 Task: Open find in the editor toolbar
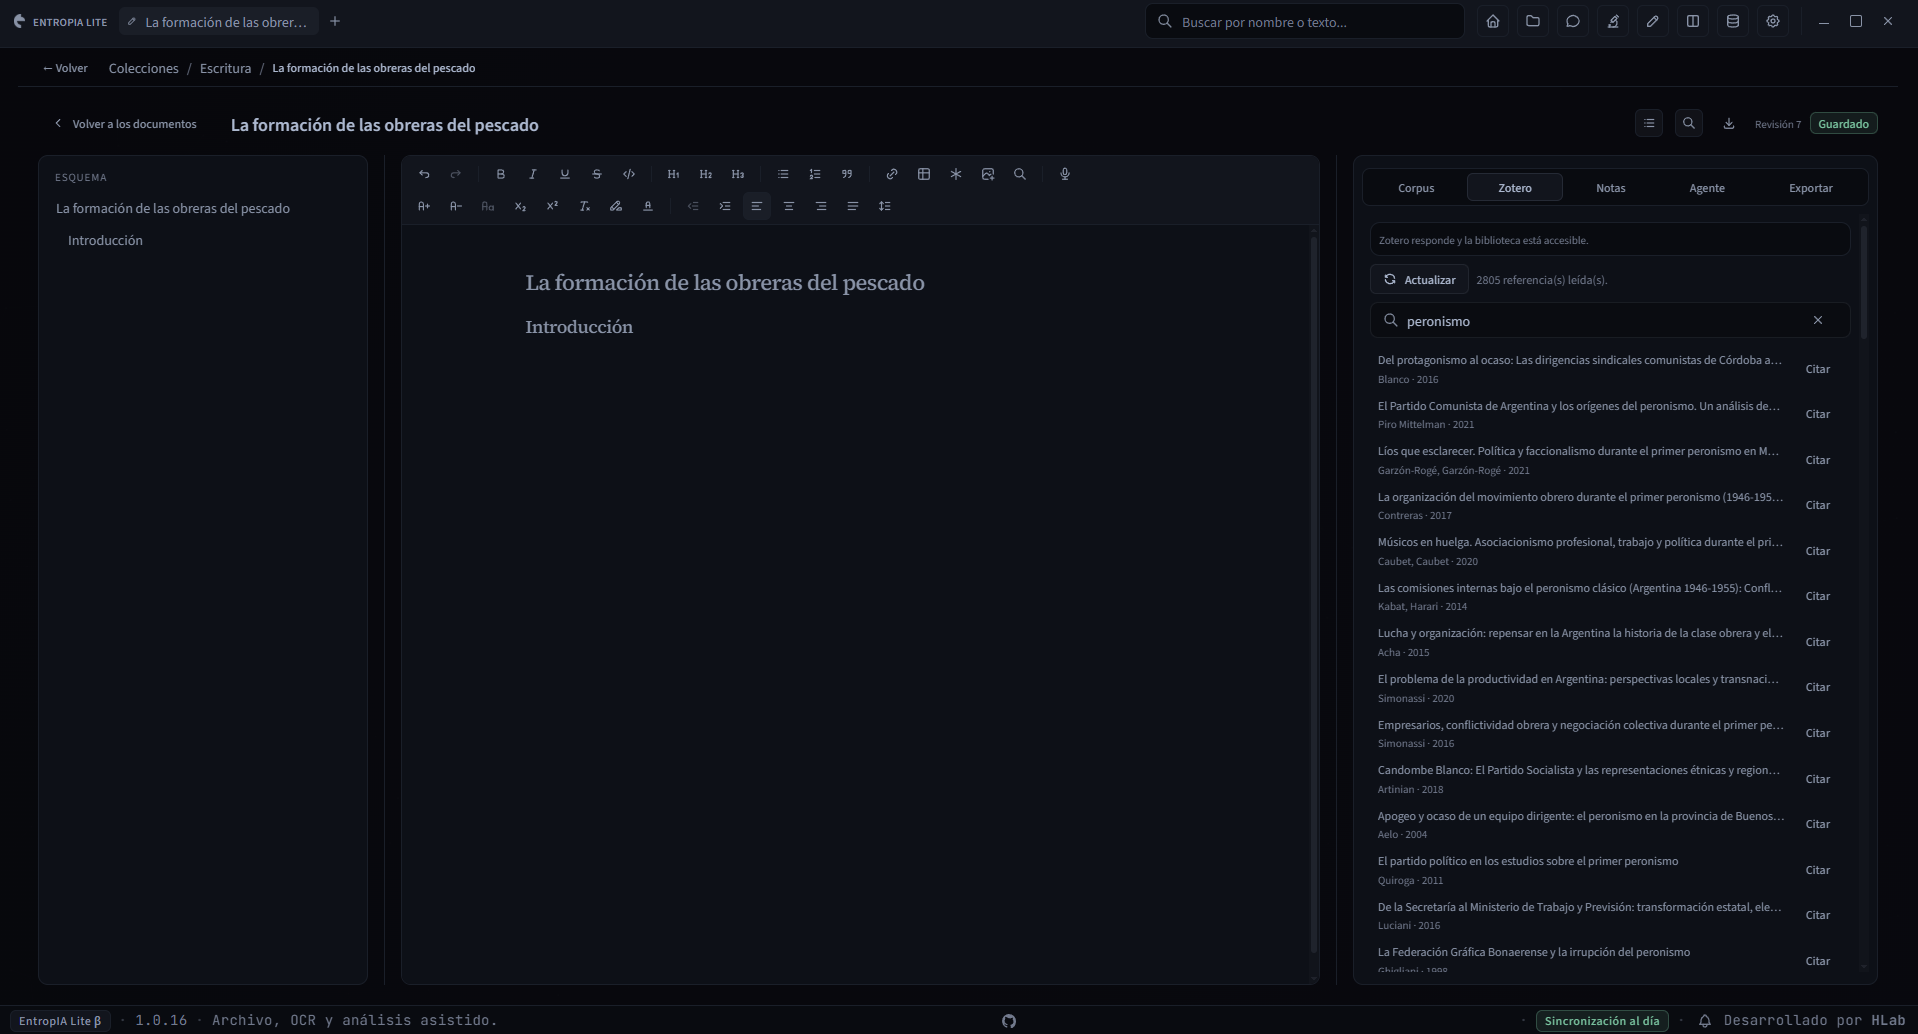[1020, 174]
